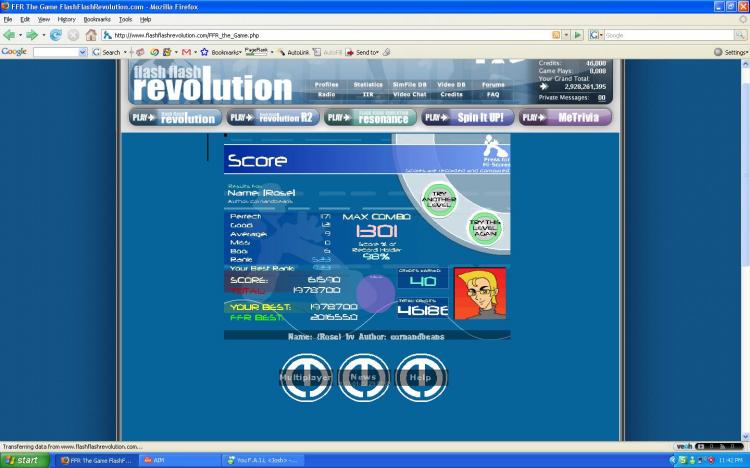Click the Google toolbar logo
This screenshot has width=750, height=468.
click(x=14, y=52)
